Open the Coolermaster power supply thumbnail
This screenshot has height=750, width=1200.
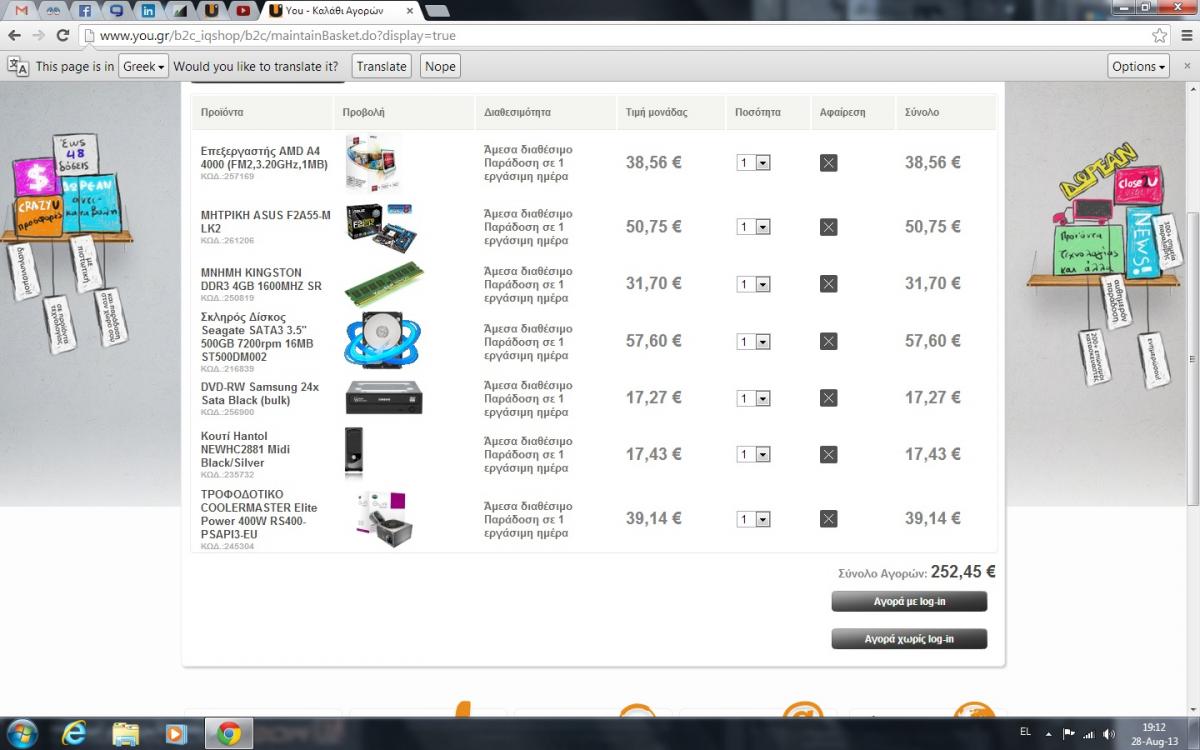[x=383, y=518]
